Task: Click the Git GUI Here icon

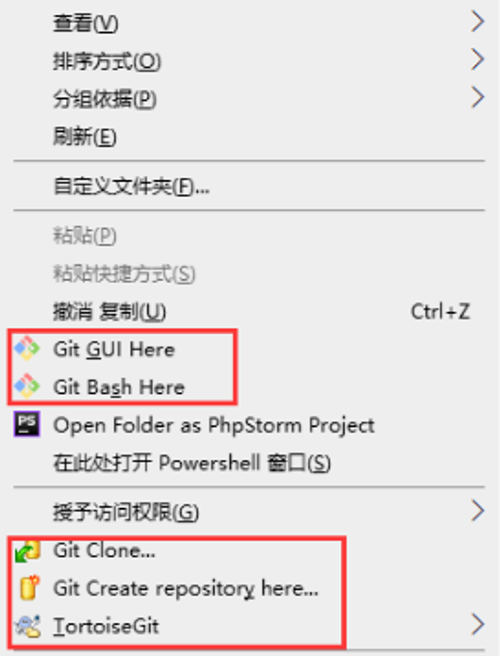Action: coord(27,348)
